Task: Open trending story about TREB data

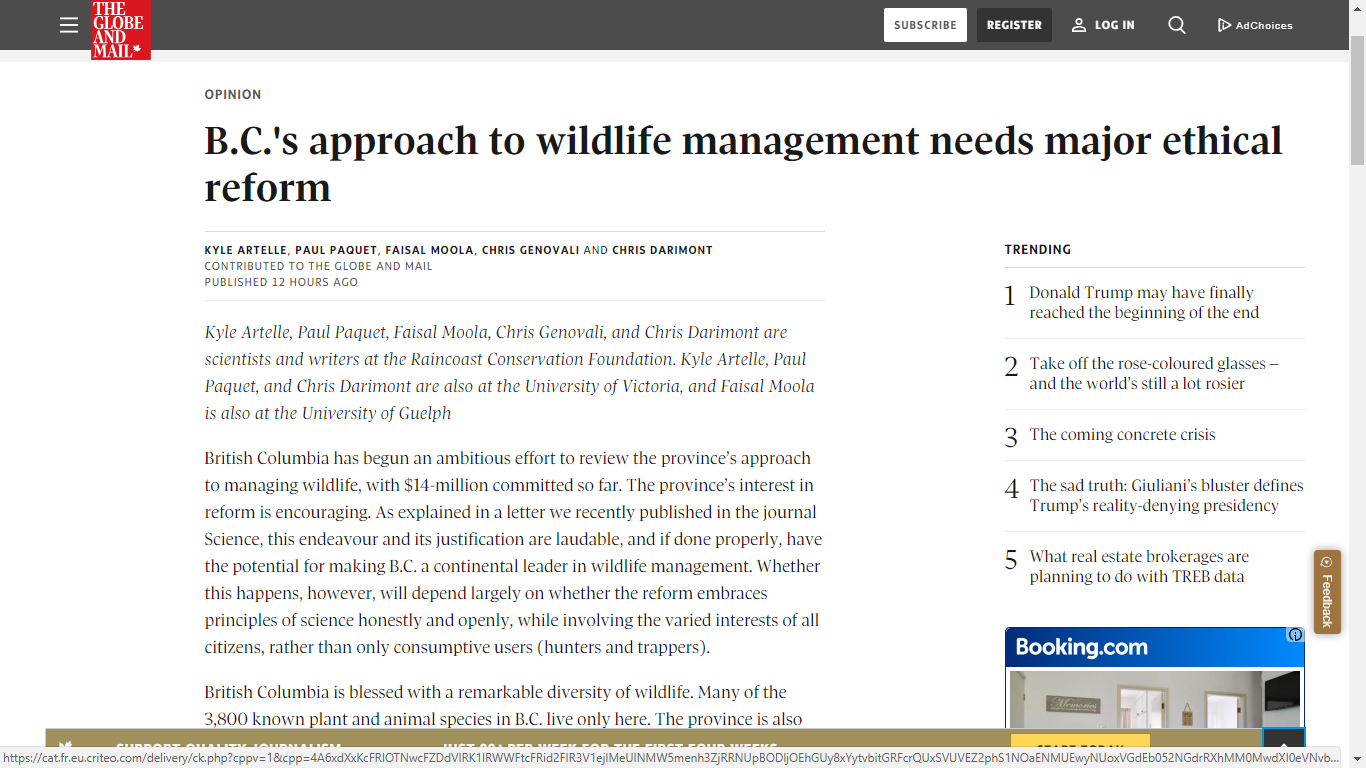Action: (1139, 566)
